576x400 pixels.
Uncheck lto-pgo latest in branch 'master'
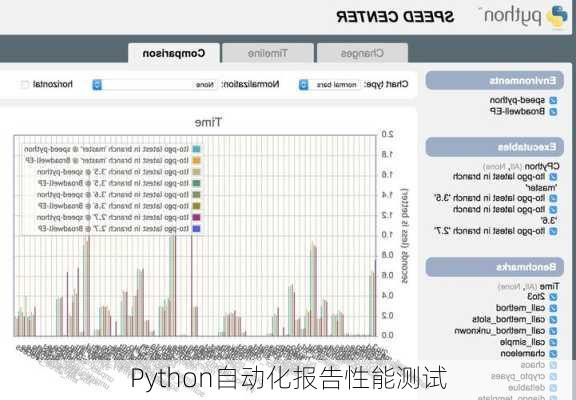(x=553, y=177)
